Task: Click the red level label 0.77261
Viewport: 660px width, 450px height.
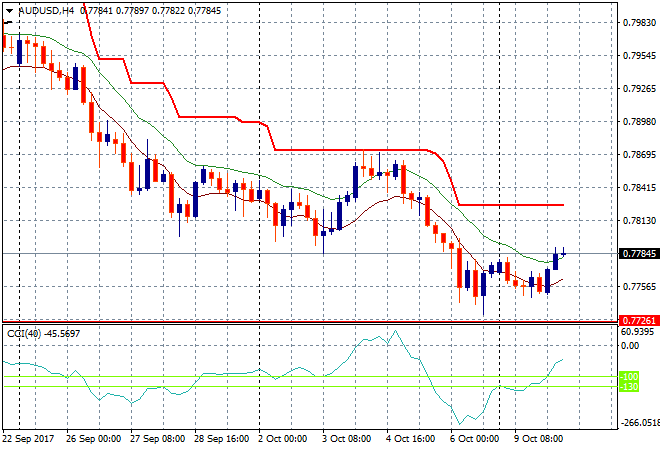Action: [639, 320]
